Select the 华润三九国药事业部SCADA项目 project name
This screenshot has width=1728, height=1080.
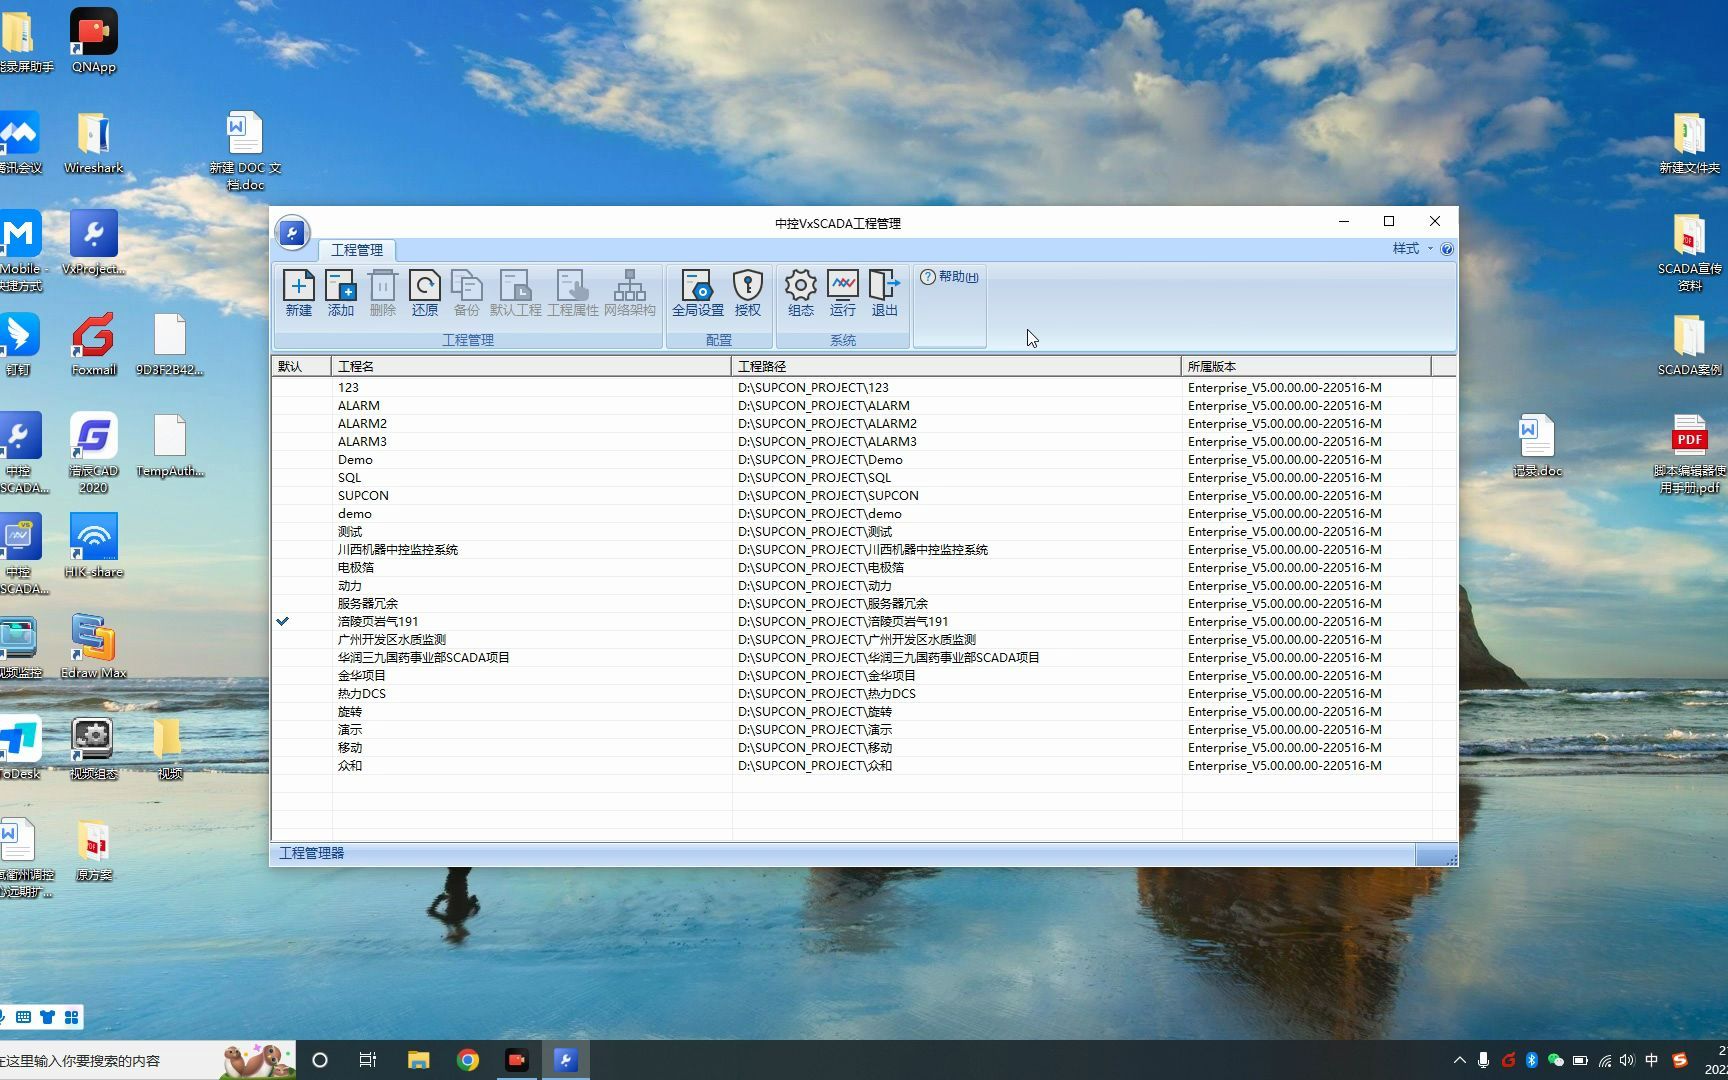pos(424,657)
